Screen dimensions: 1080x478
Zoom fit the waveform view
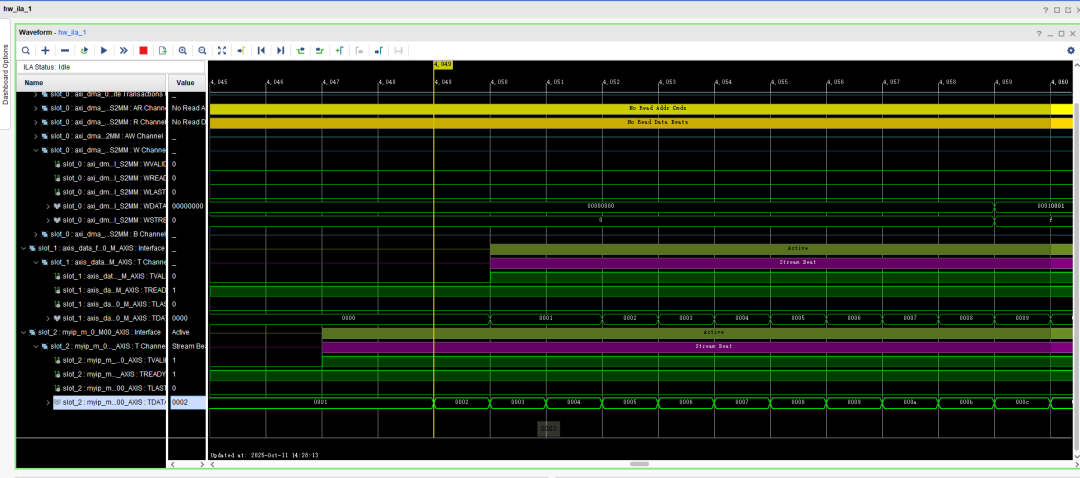222,50
